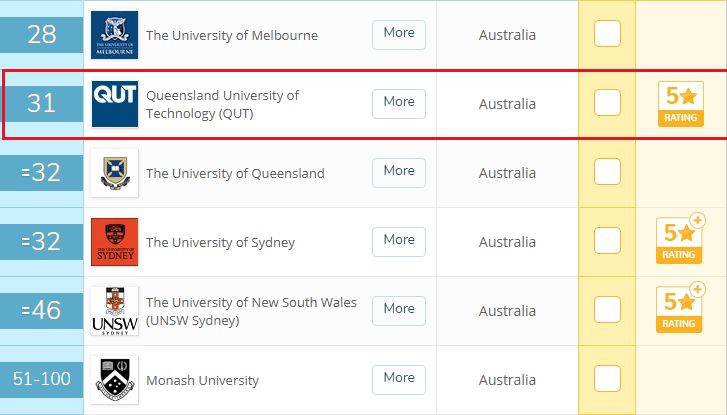Image resolution: width=727 pixels, height=415 pixels.
Task: Click the UNSW Sydney logo
Action: coord(115,311)
